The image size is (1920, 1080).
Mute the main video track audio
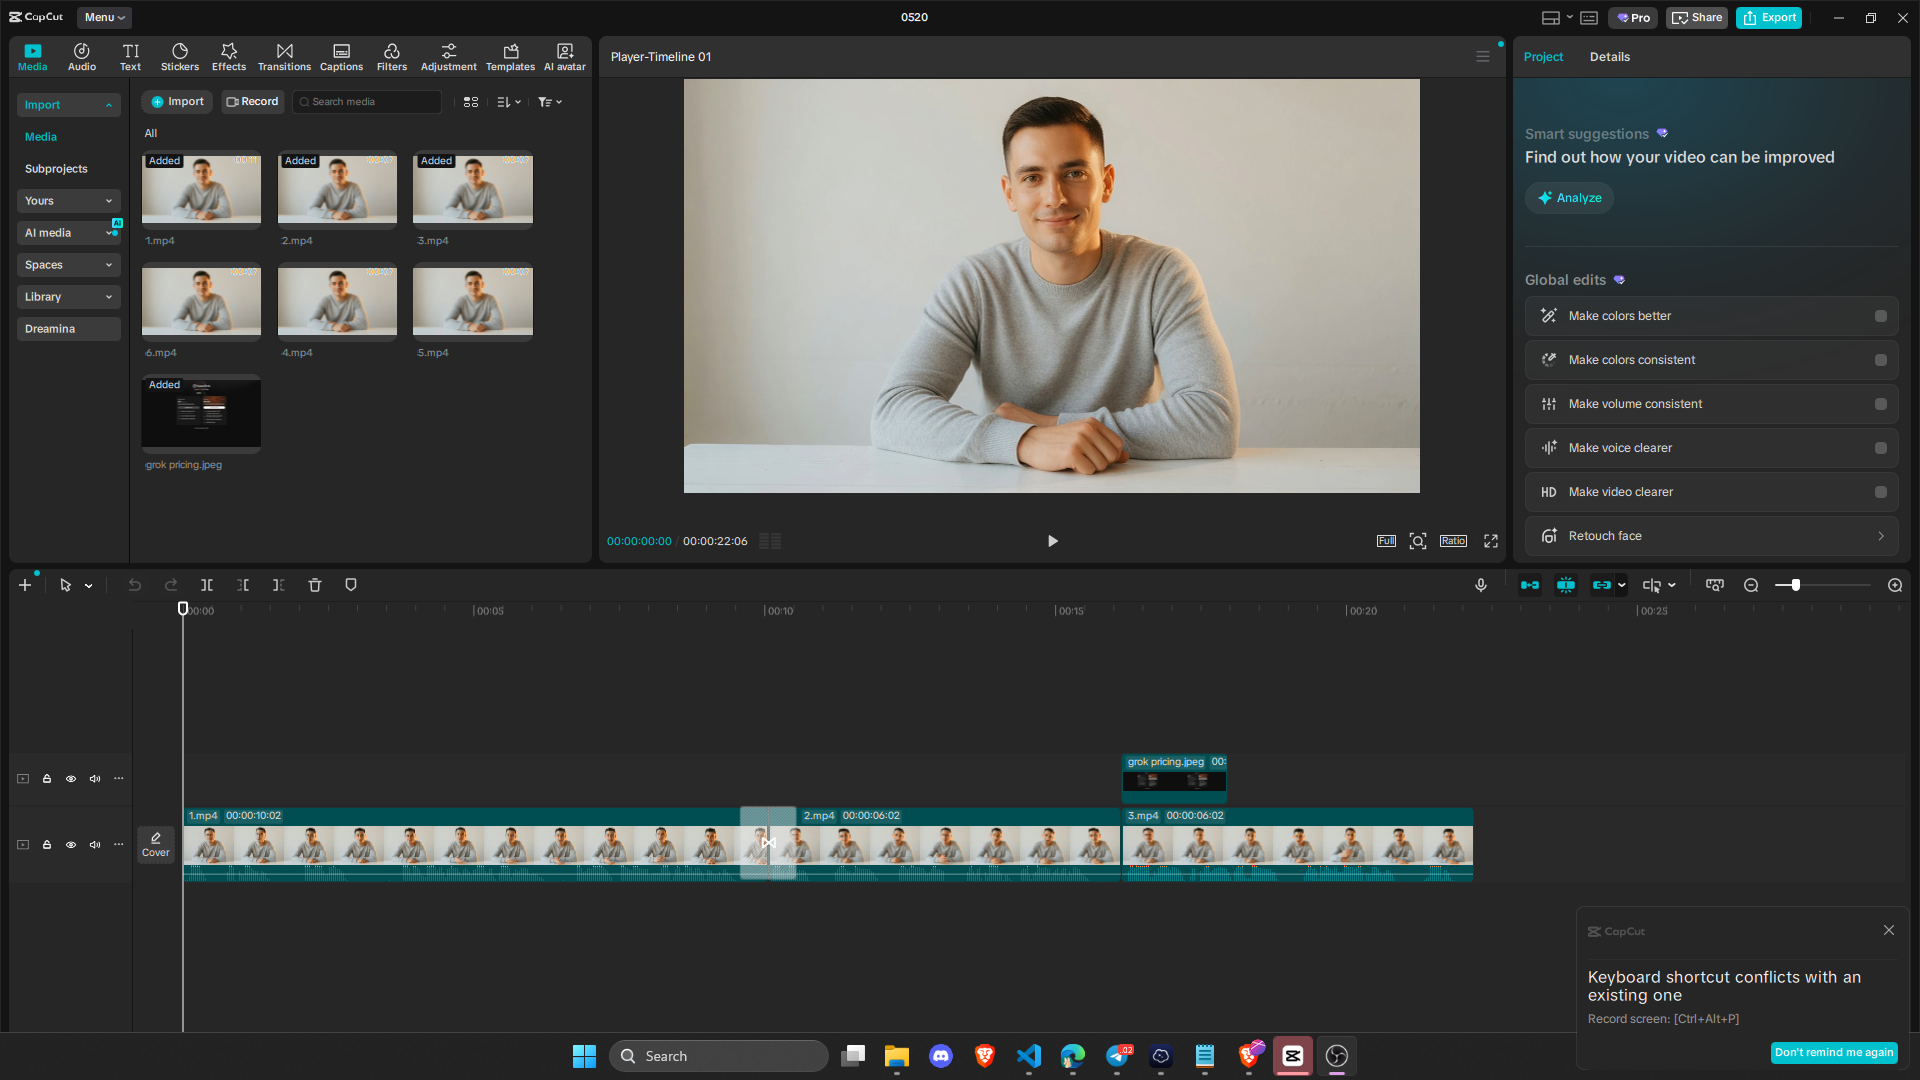pos(95,845)
